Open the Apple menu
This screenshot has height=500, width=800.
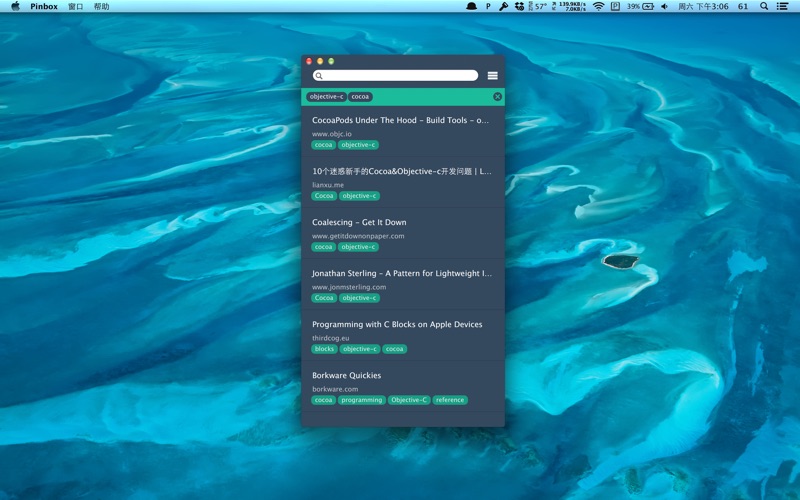coord(15,6)
